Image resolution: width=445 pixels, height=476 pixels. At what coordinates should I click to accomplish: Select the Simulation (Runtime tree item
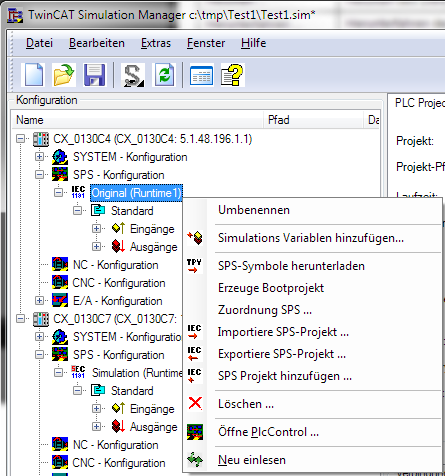(137, 373)
